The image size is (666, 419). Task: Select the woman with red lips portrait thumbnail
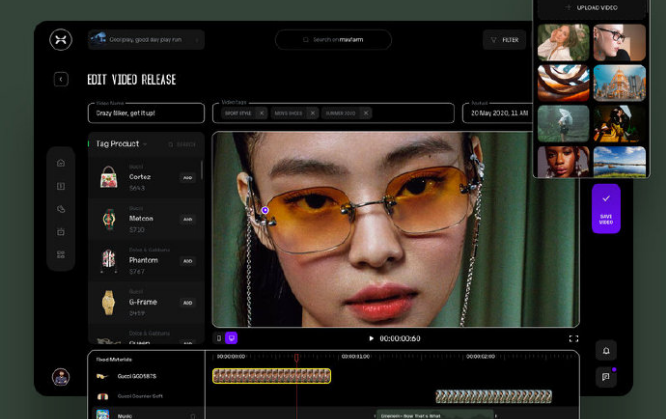tap(563, 161)
